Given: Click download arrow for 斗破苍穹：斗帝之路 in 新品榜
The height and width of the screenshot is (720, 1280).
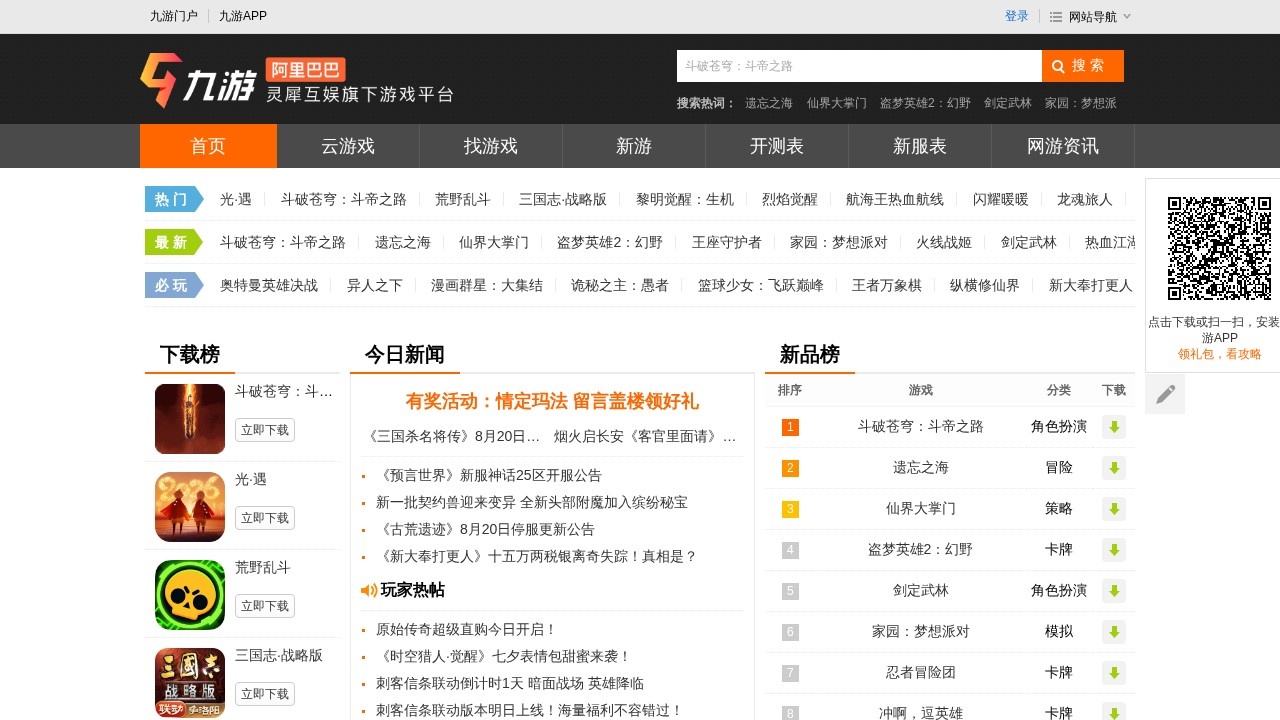Looking at the screenshot, I should 1114,427.
